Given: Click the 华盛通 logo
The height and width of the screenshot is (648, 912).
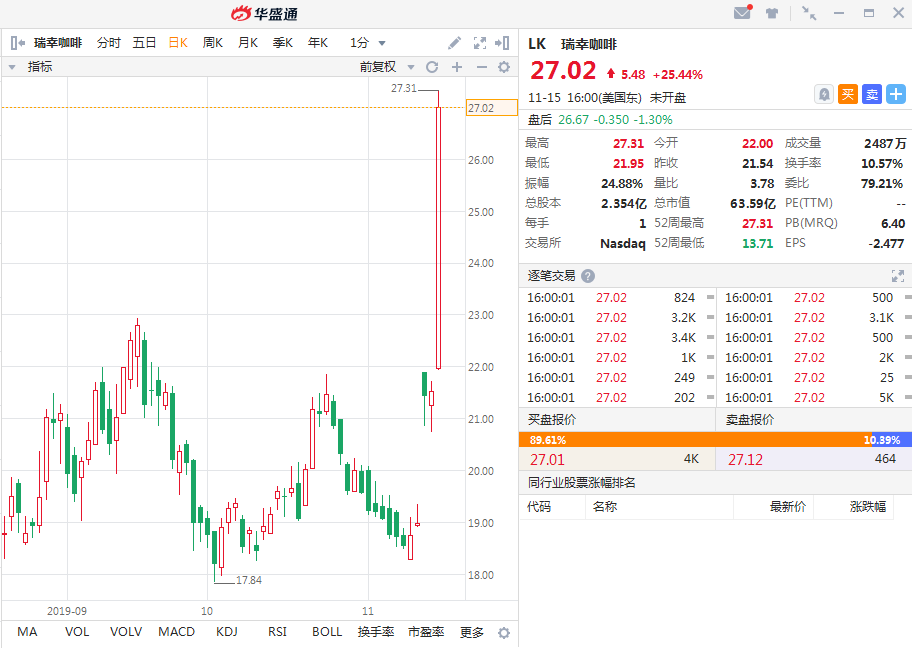Looking at the screenshot, I should (265, 13).
